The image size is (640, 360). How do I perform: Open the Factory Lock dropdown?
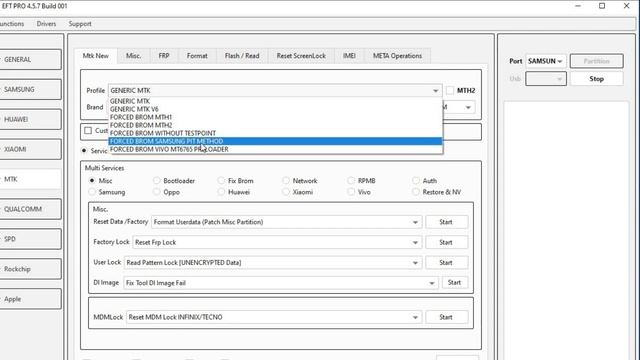[277, 242]
